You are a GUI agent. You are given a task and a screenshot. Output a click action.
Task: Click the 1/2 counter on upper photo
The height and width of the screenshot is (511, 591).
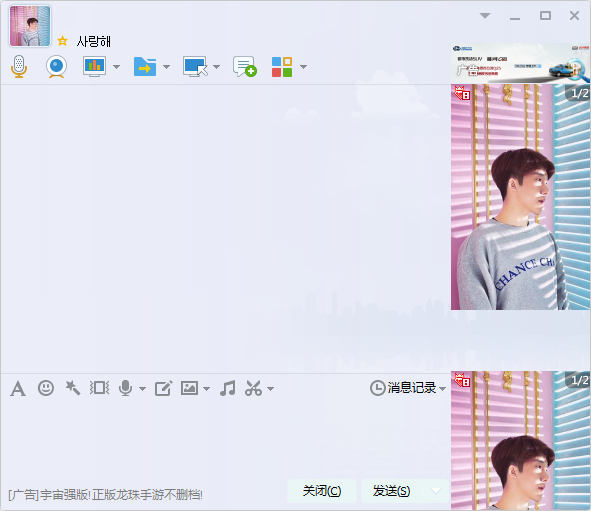coord(579,93)
